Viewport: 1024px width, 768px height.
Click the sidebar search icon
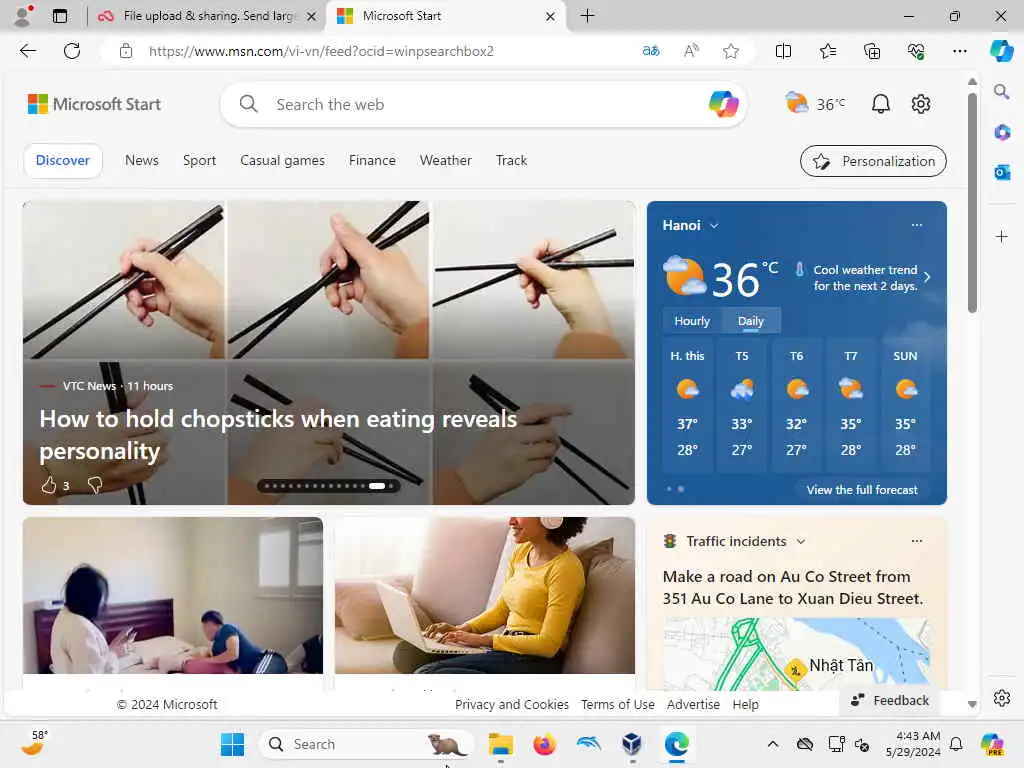click(x=1001, y=91)
